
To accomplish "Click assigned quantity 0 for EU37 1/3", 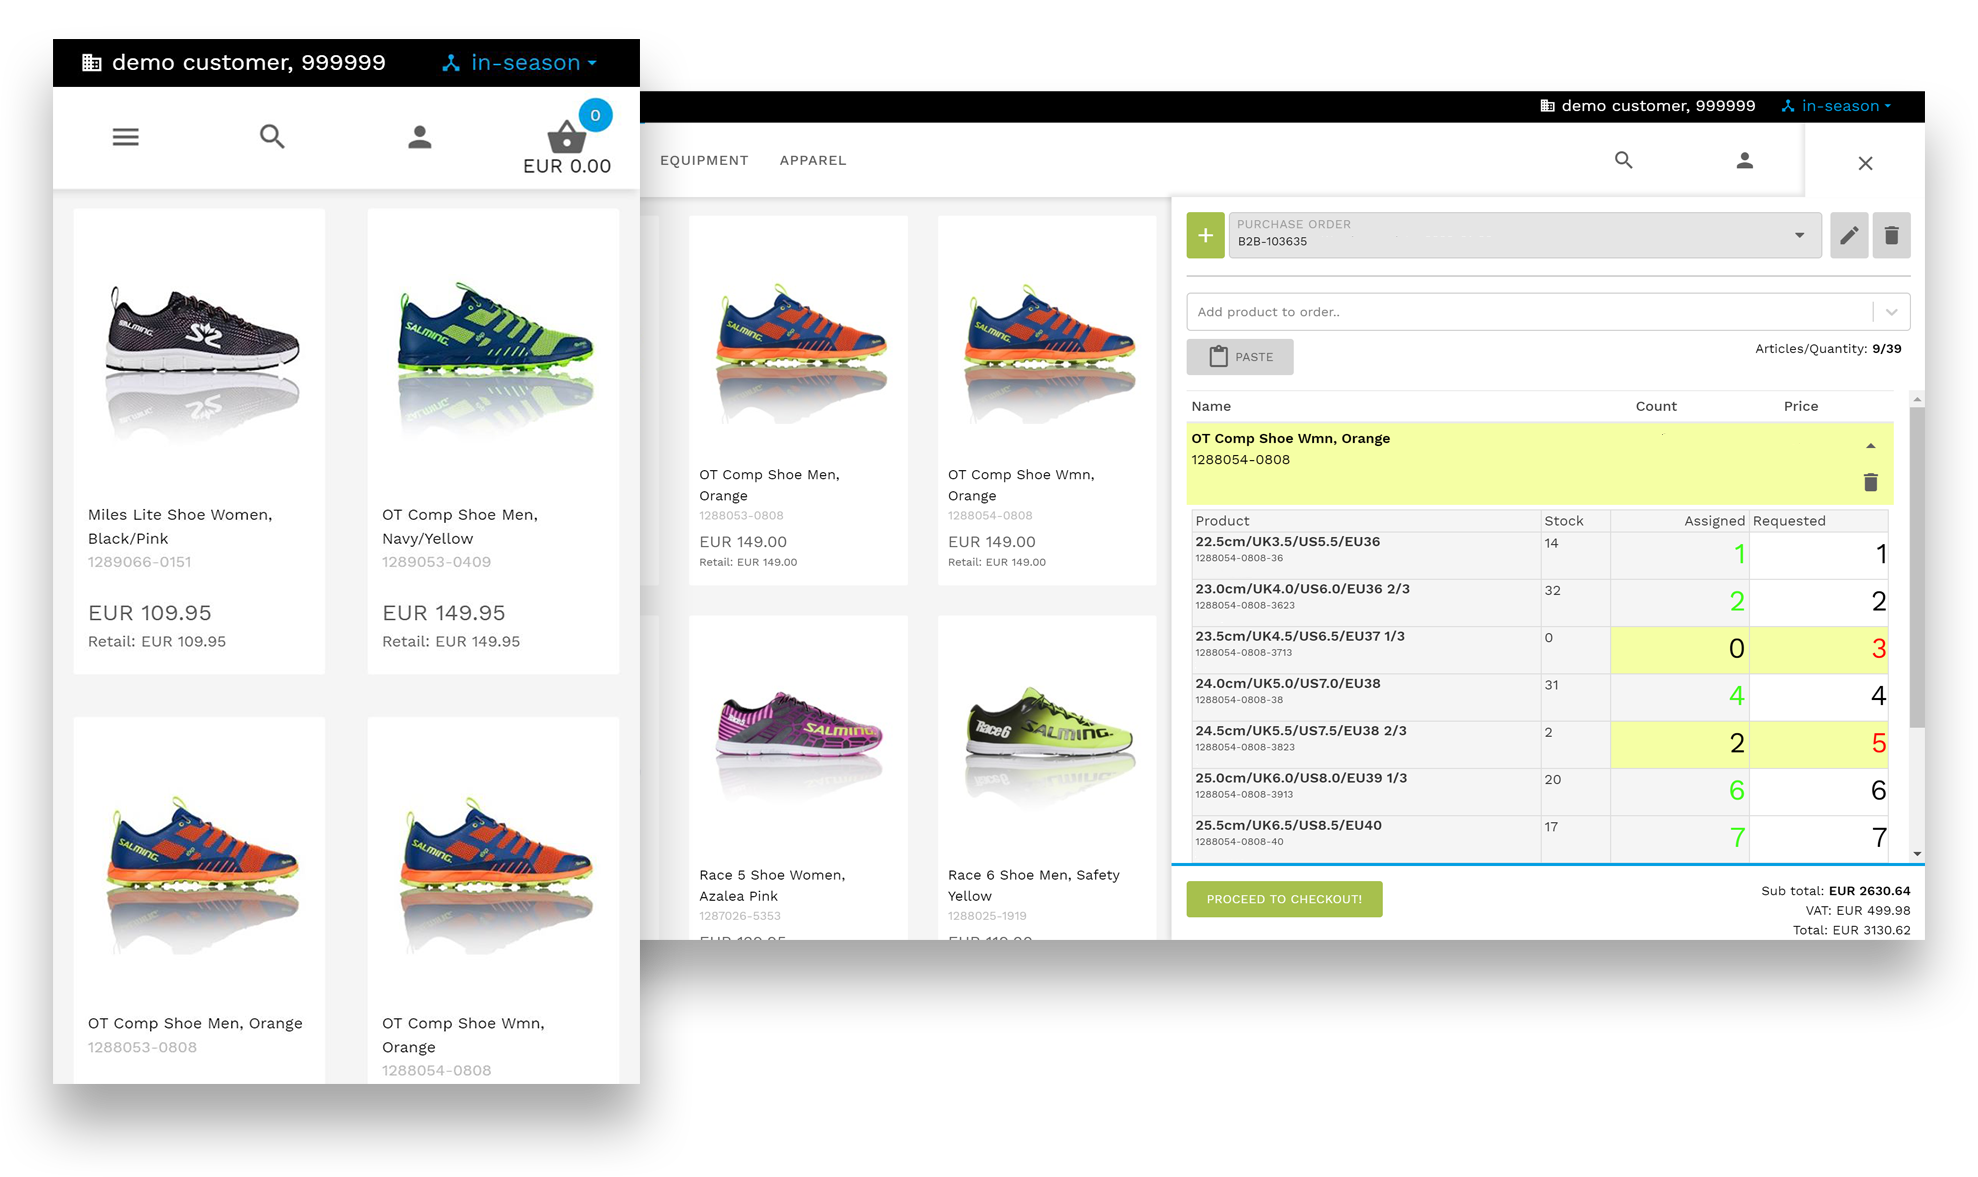I will coord(1680,648).
